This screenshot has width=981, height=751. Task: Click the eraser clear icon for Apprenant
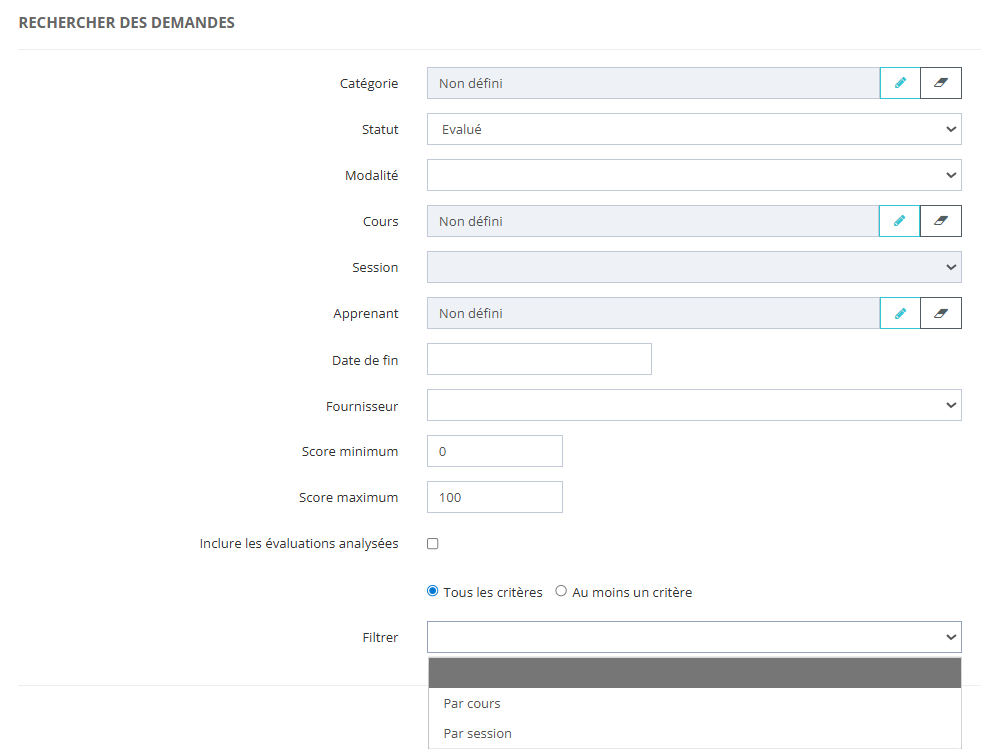(941, 313)
